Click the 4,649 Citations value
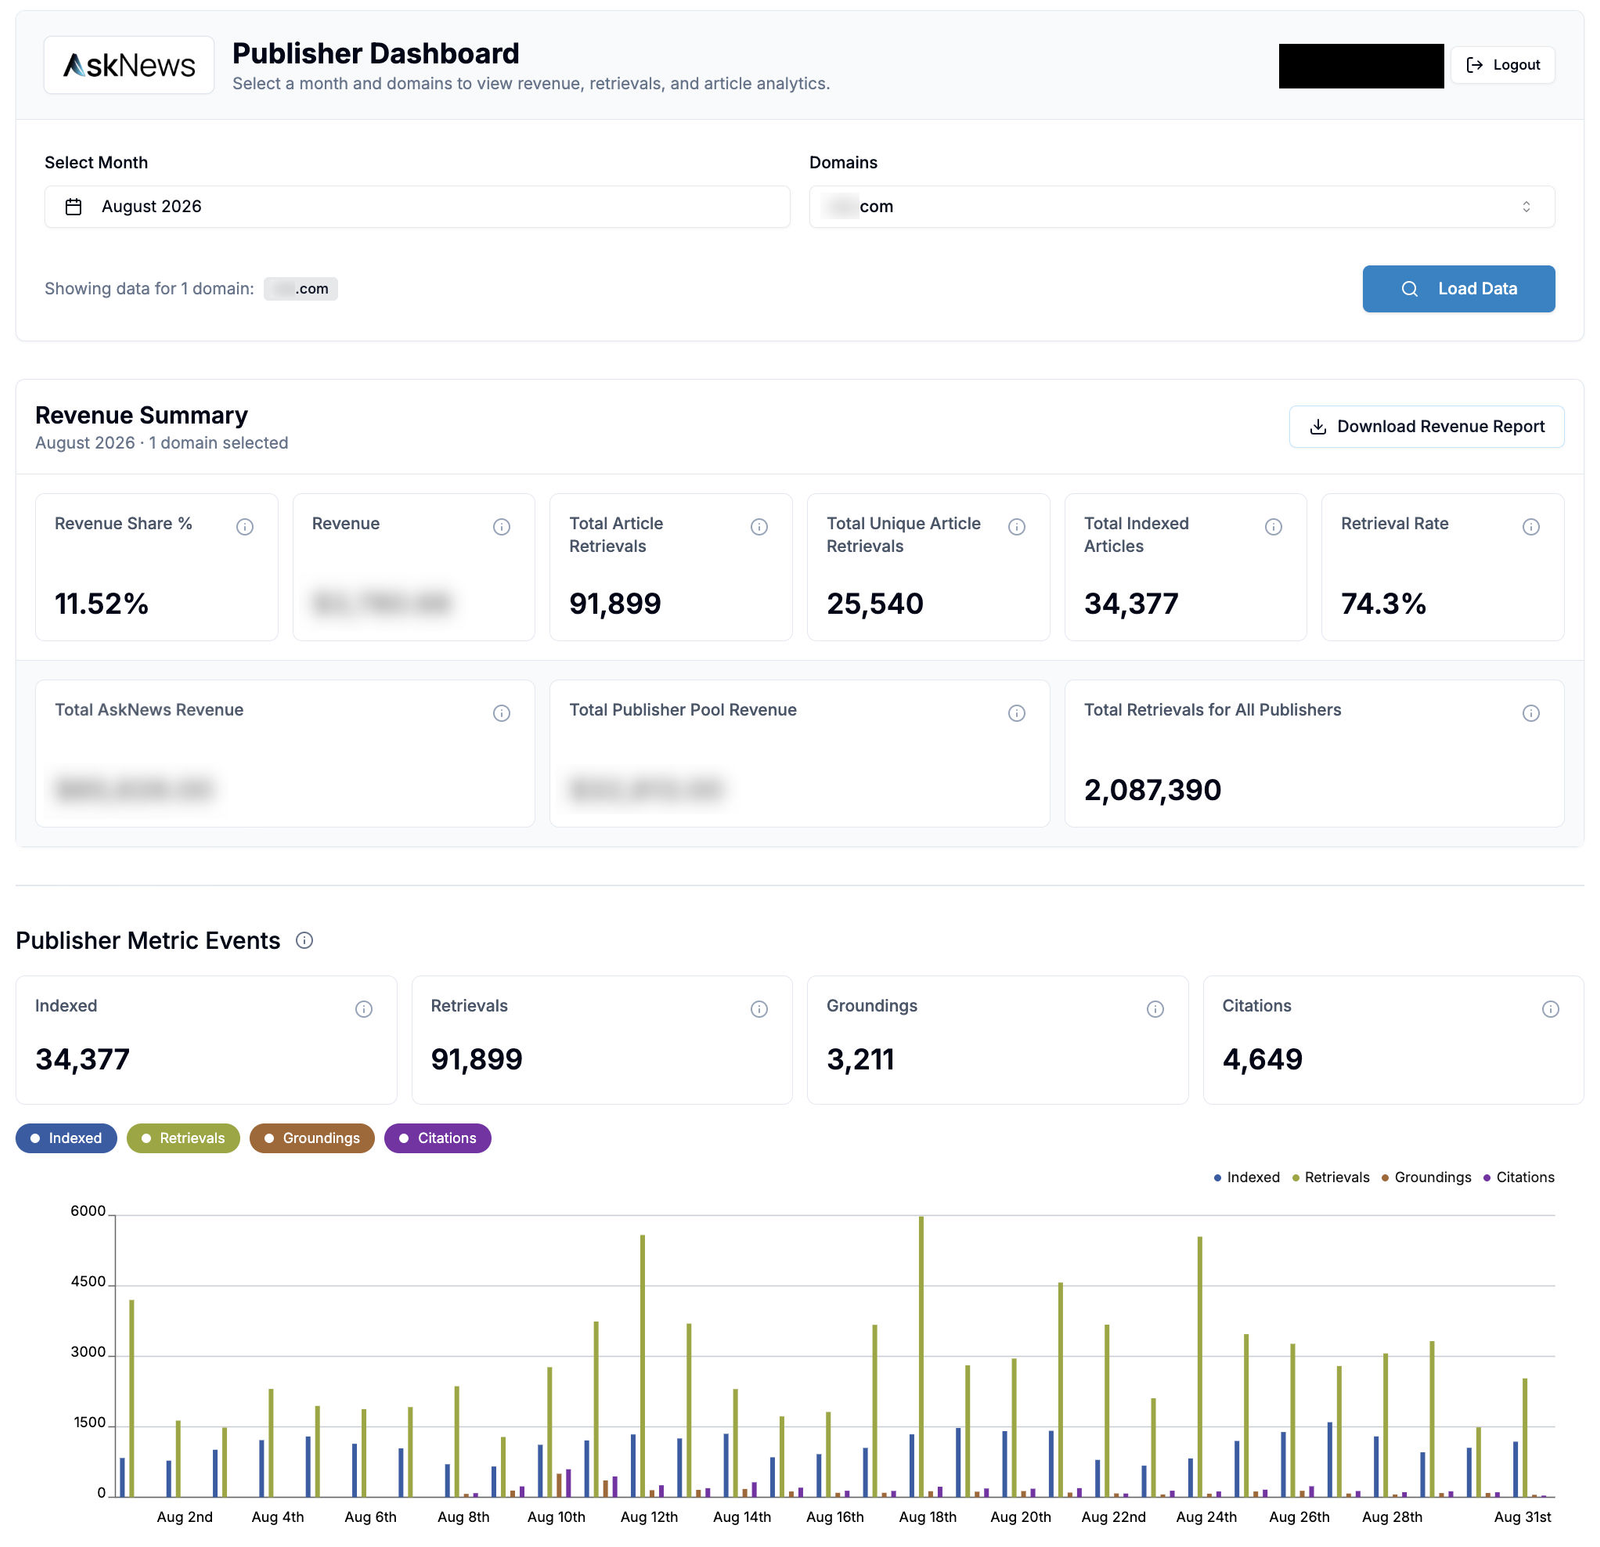 1263,1059
